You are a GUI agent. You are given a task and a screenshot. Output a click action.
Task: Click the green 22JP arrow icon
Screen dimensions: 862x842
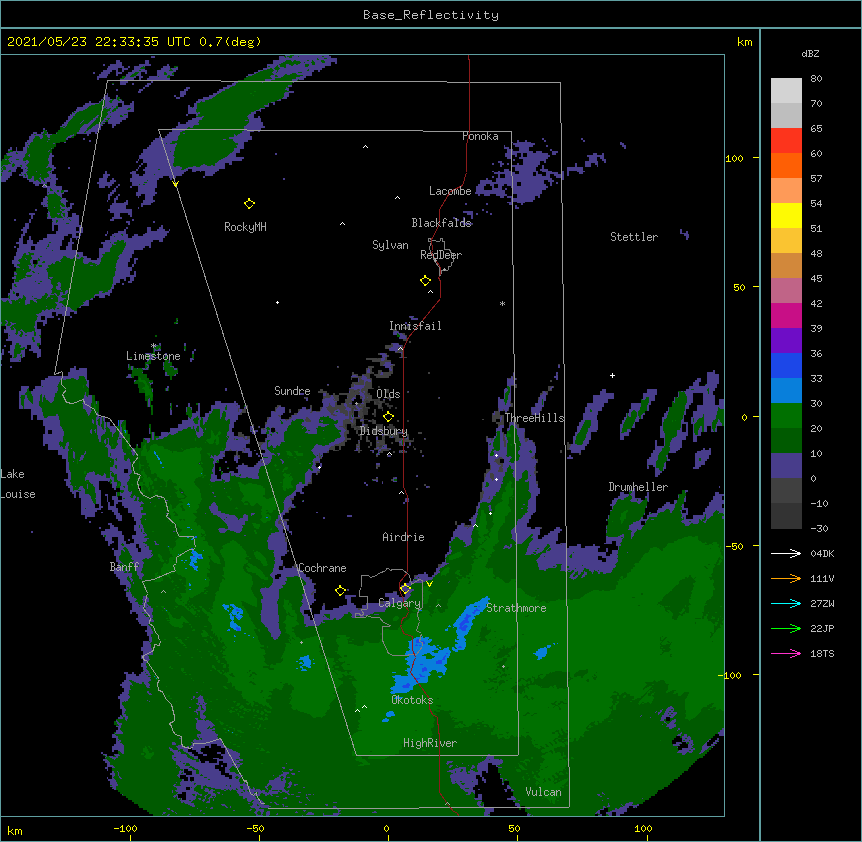[786, 628]
